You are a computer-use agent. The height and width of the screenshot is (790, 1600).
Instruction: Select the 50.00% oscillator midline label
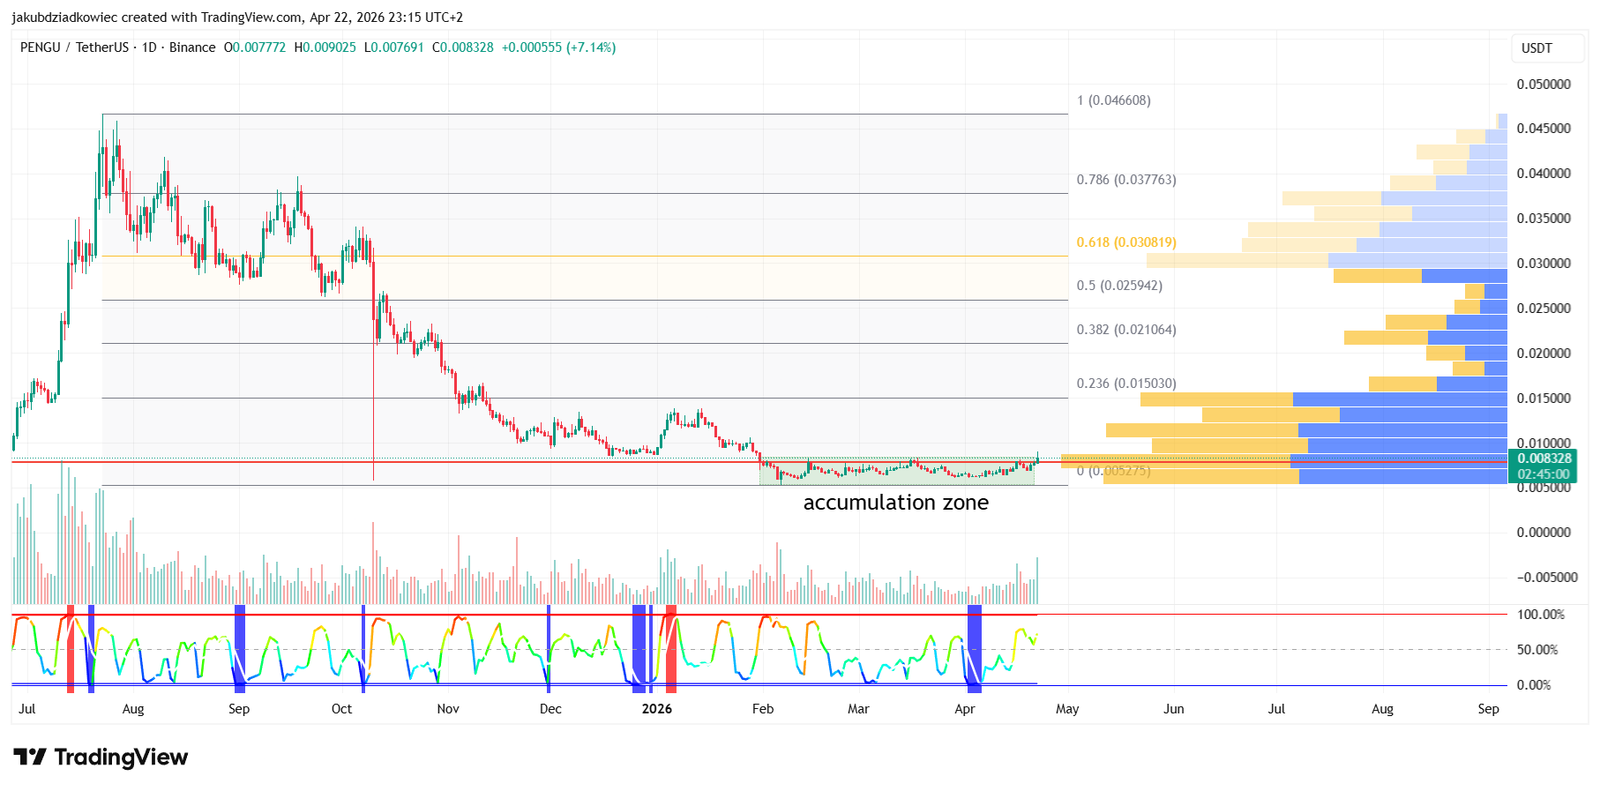[x=1537, y=650]
